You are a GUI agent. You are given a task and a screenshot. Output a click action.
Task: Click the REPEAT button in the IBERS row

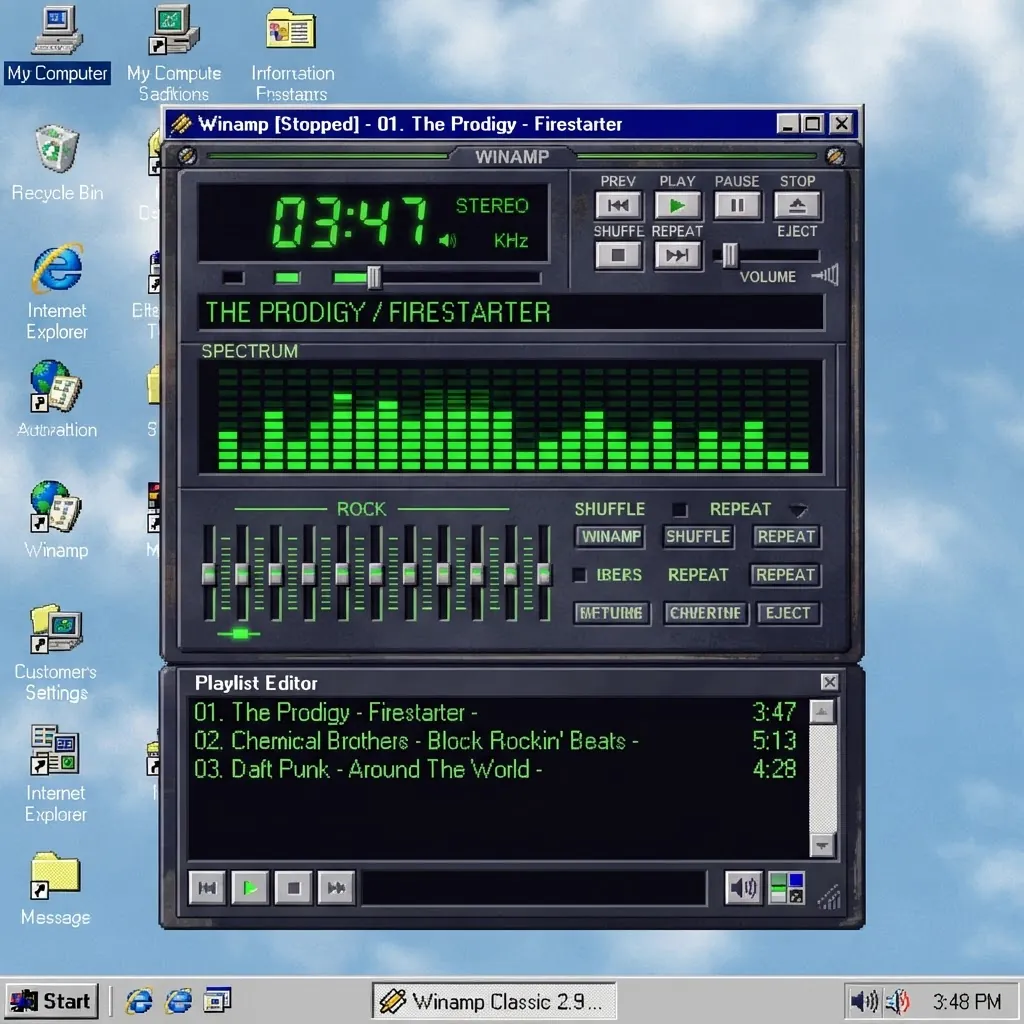(x=786, y=575)
